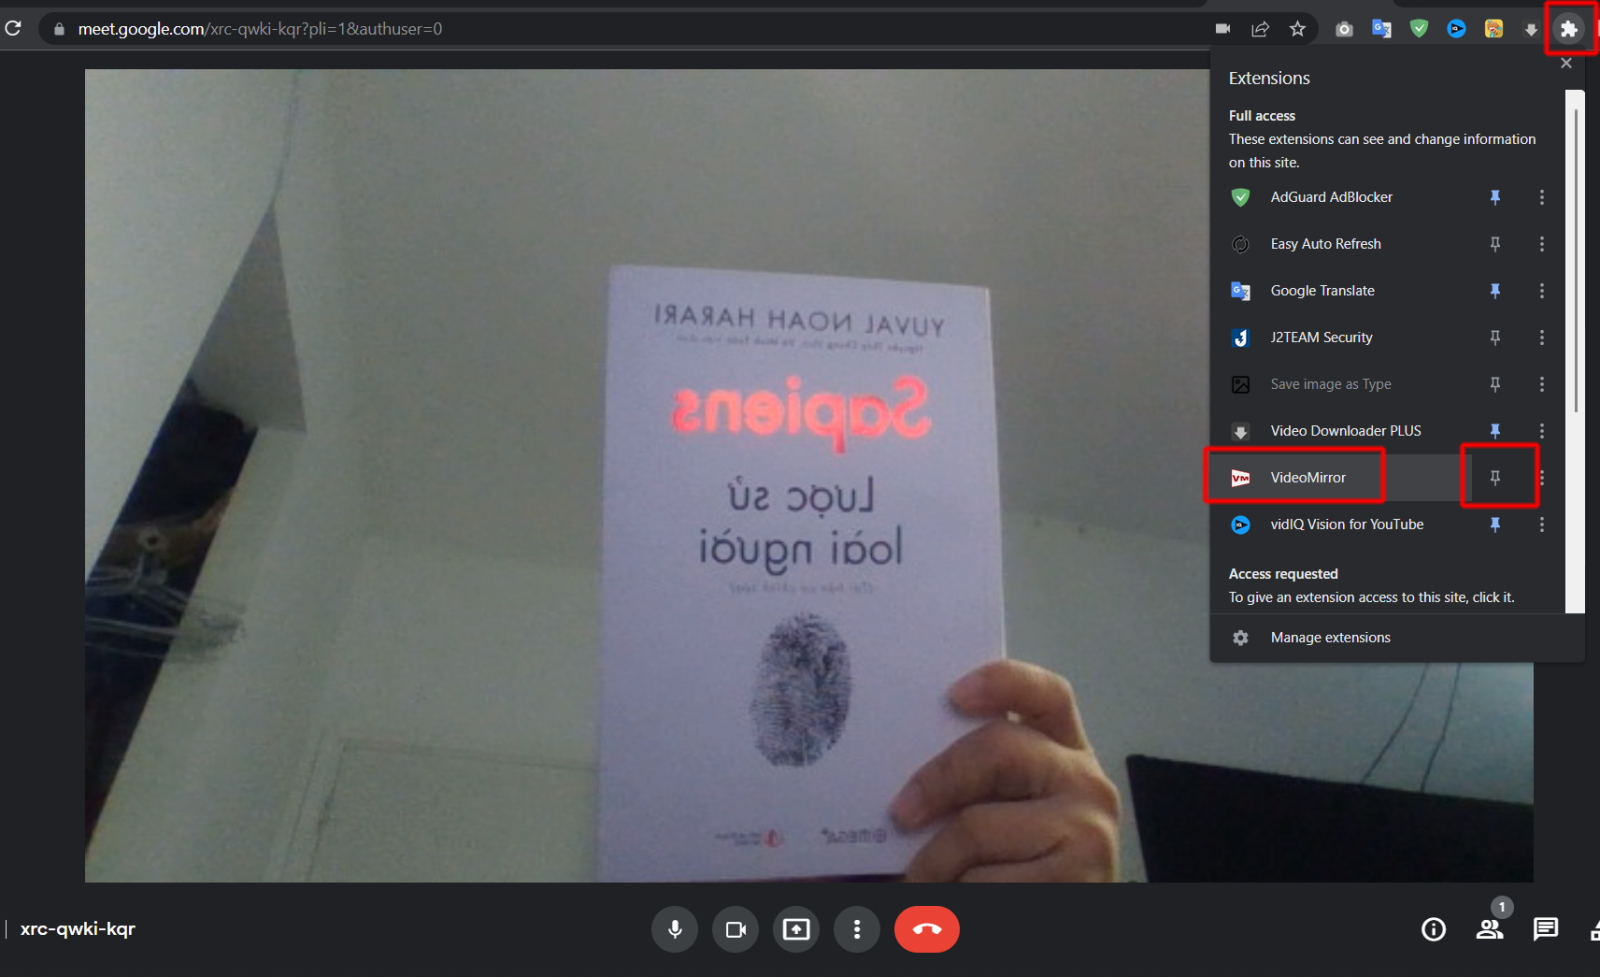Click the "Full access" heading

[x=1262, y=116]
